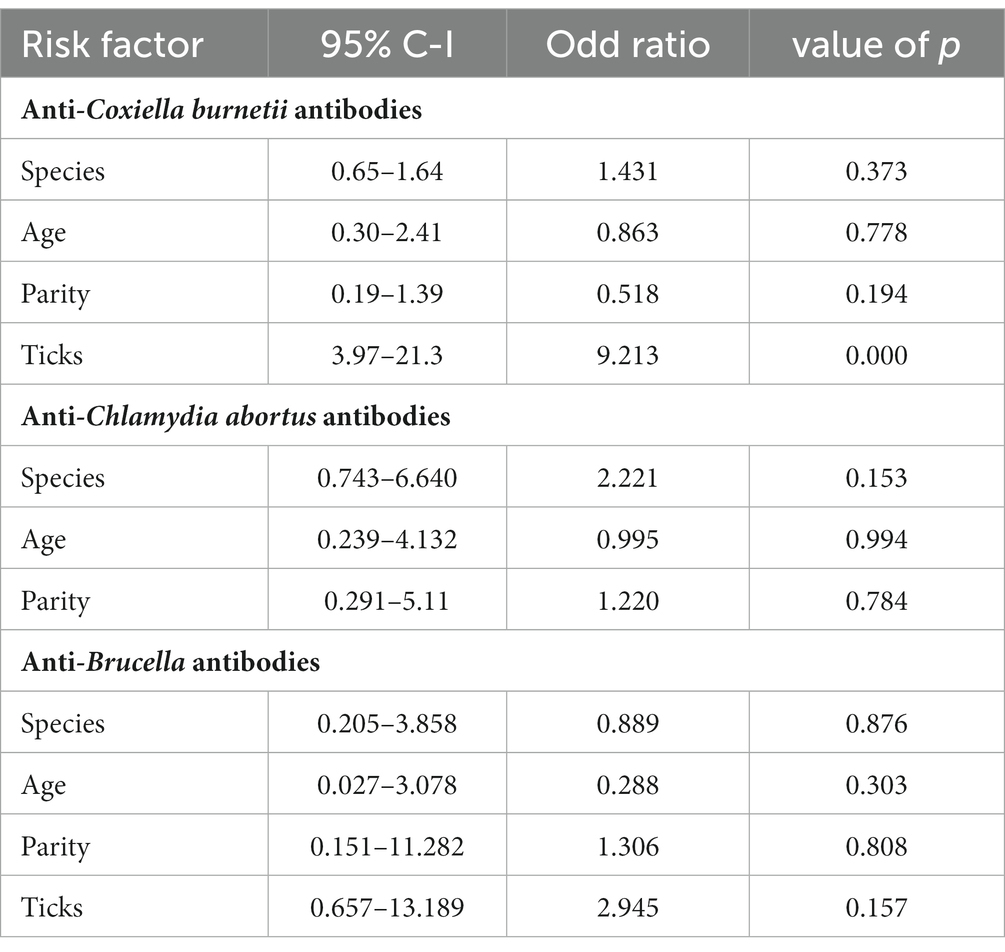This screenshot has width=1005, height=952.
Task: Select the interval cell 0.30–2.41
Action: click(387, 232)
